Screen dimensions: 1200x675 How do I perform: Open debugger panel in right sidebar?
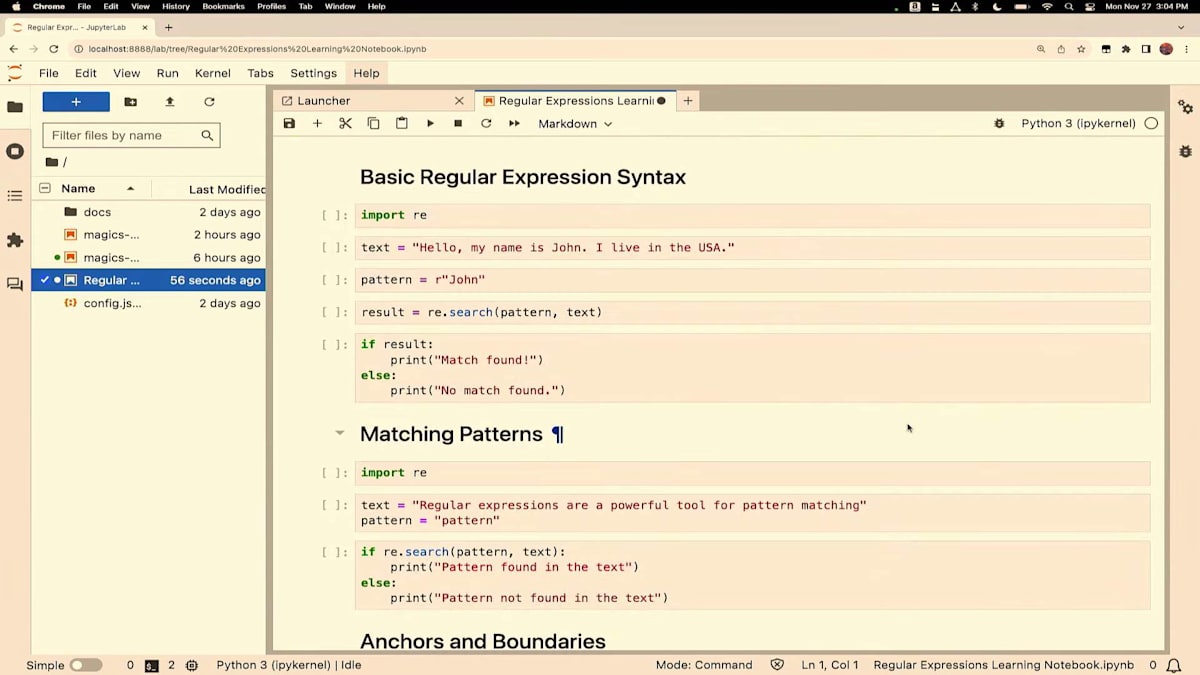[x=1185, y=151]
